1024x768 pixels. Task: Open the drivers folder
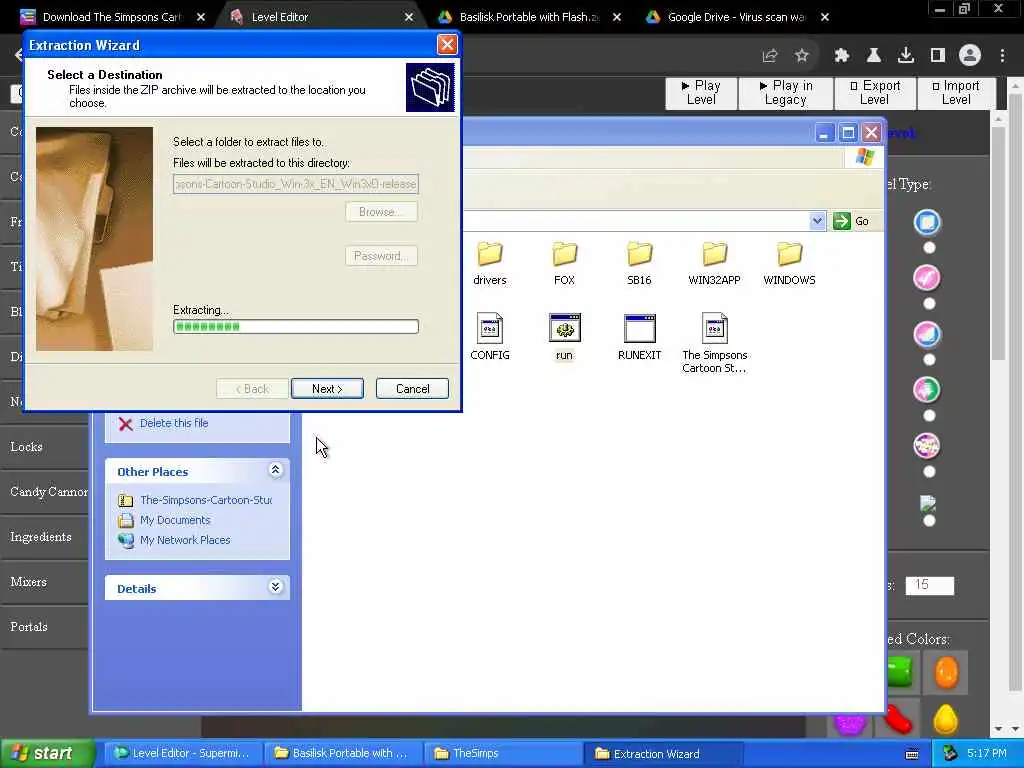[x=490, y=263]
